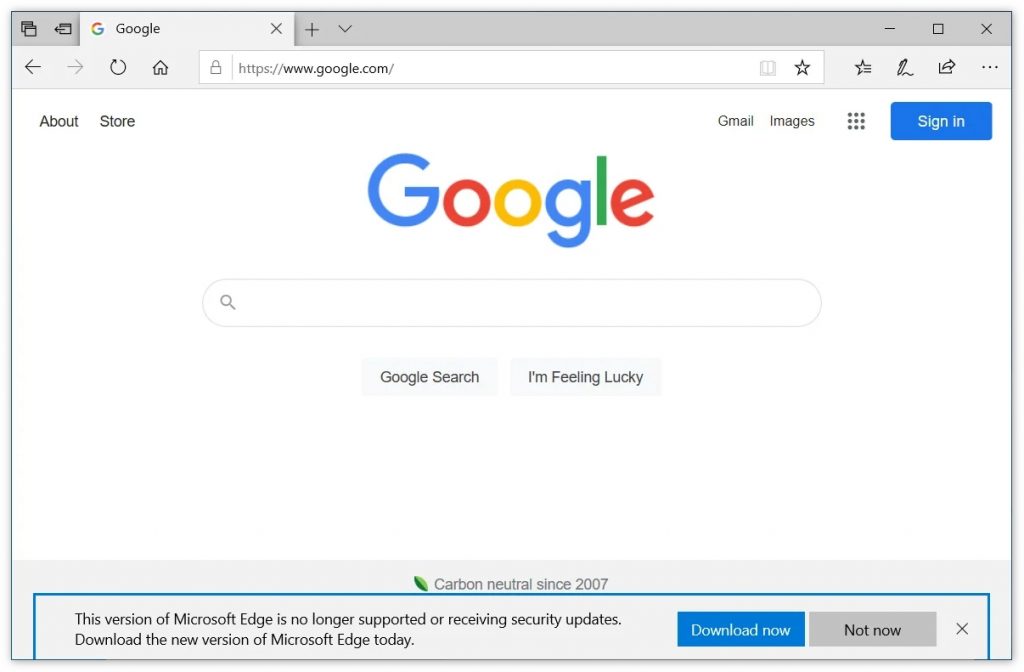The height and width of the screenshot is (672, 1024).
Task: Open the home page icon
Action: (x=161, y=67)
